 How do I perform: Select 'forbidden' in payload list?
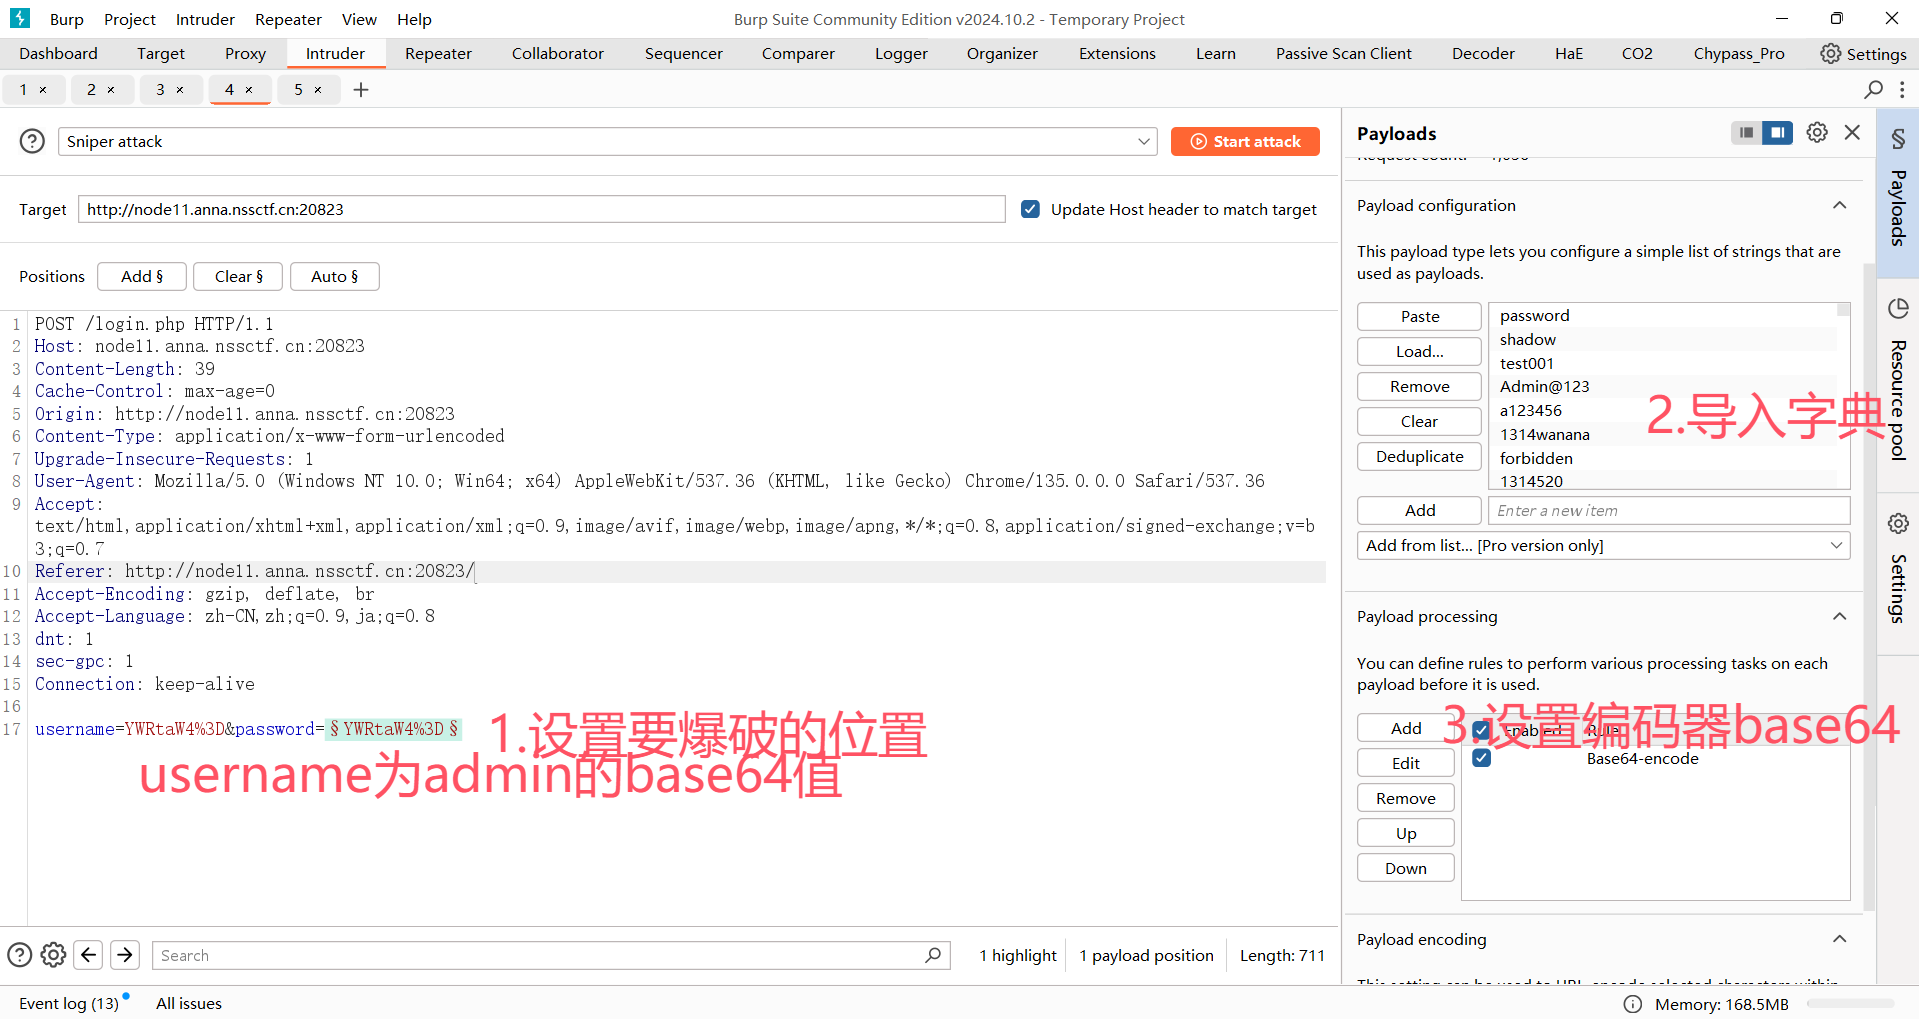click(1536, 458)
